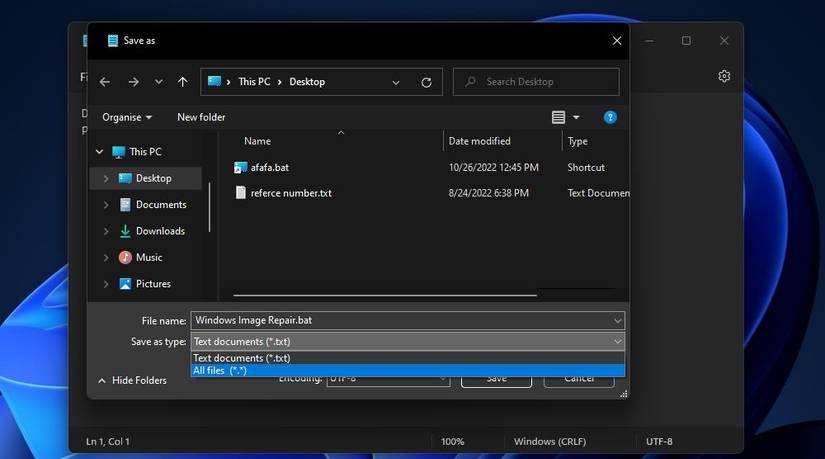Viewport: 825px width, 459px height.
Task: Open the File name dropdown arrow
Action: coord(617,321)
